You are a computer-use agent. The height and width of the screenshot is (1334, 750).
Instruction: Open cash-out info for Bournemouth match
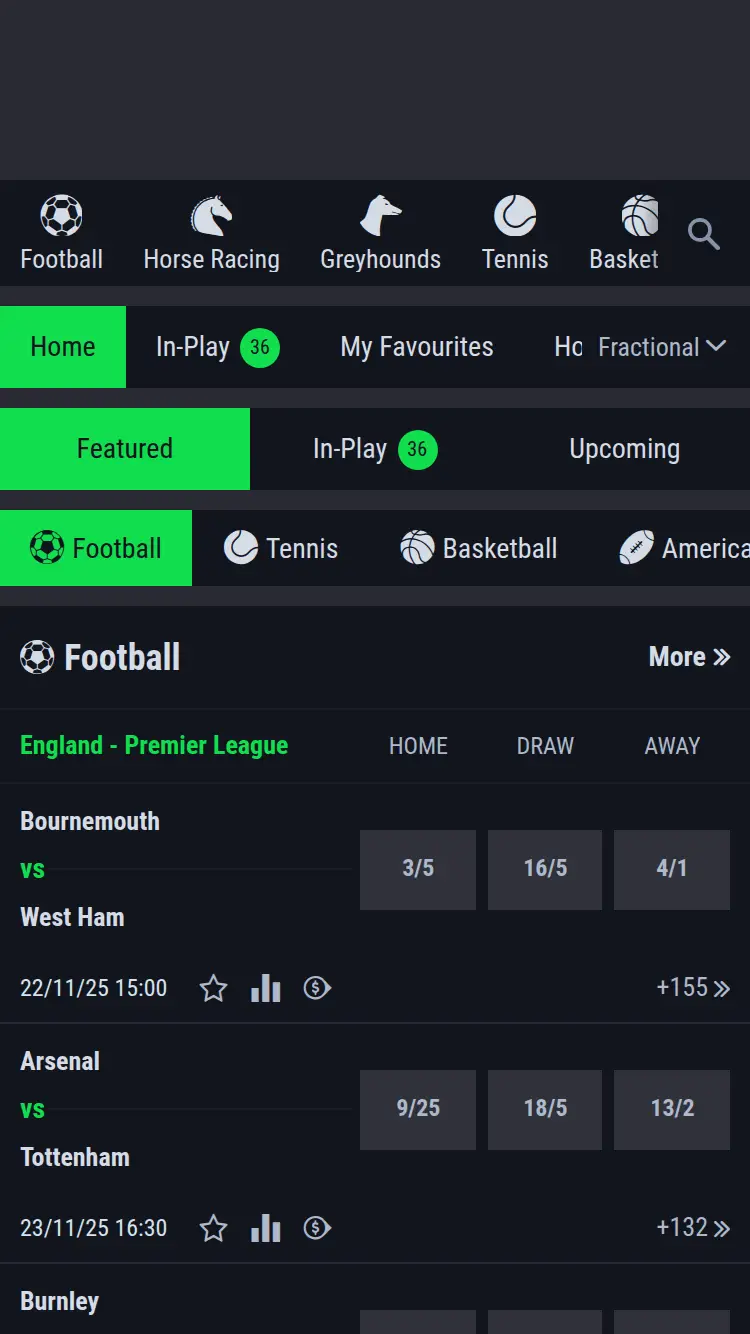pyautogui.click(x=317, y=987)
